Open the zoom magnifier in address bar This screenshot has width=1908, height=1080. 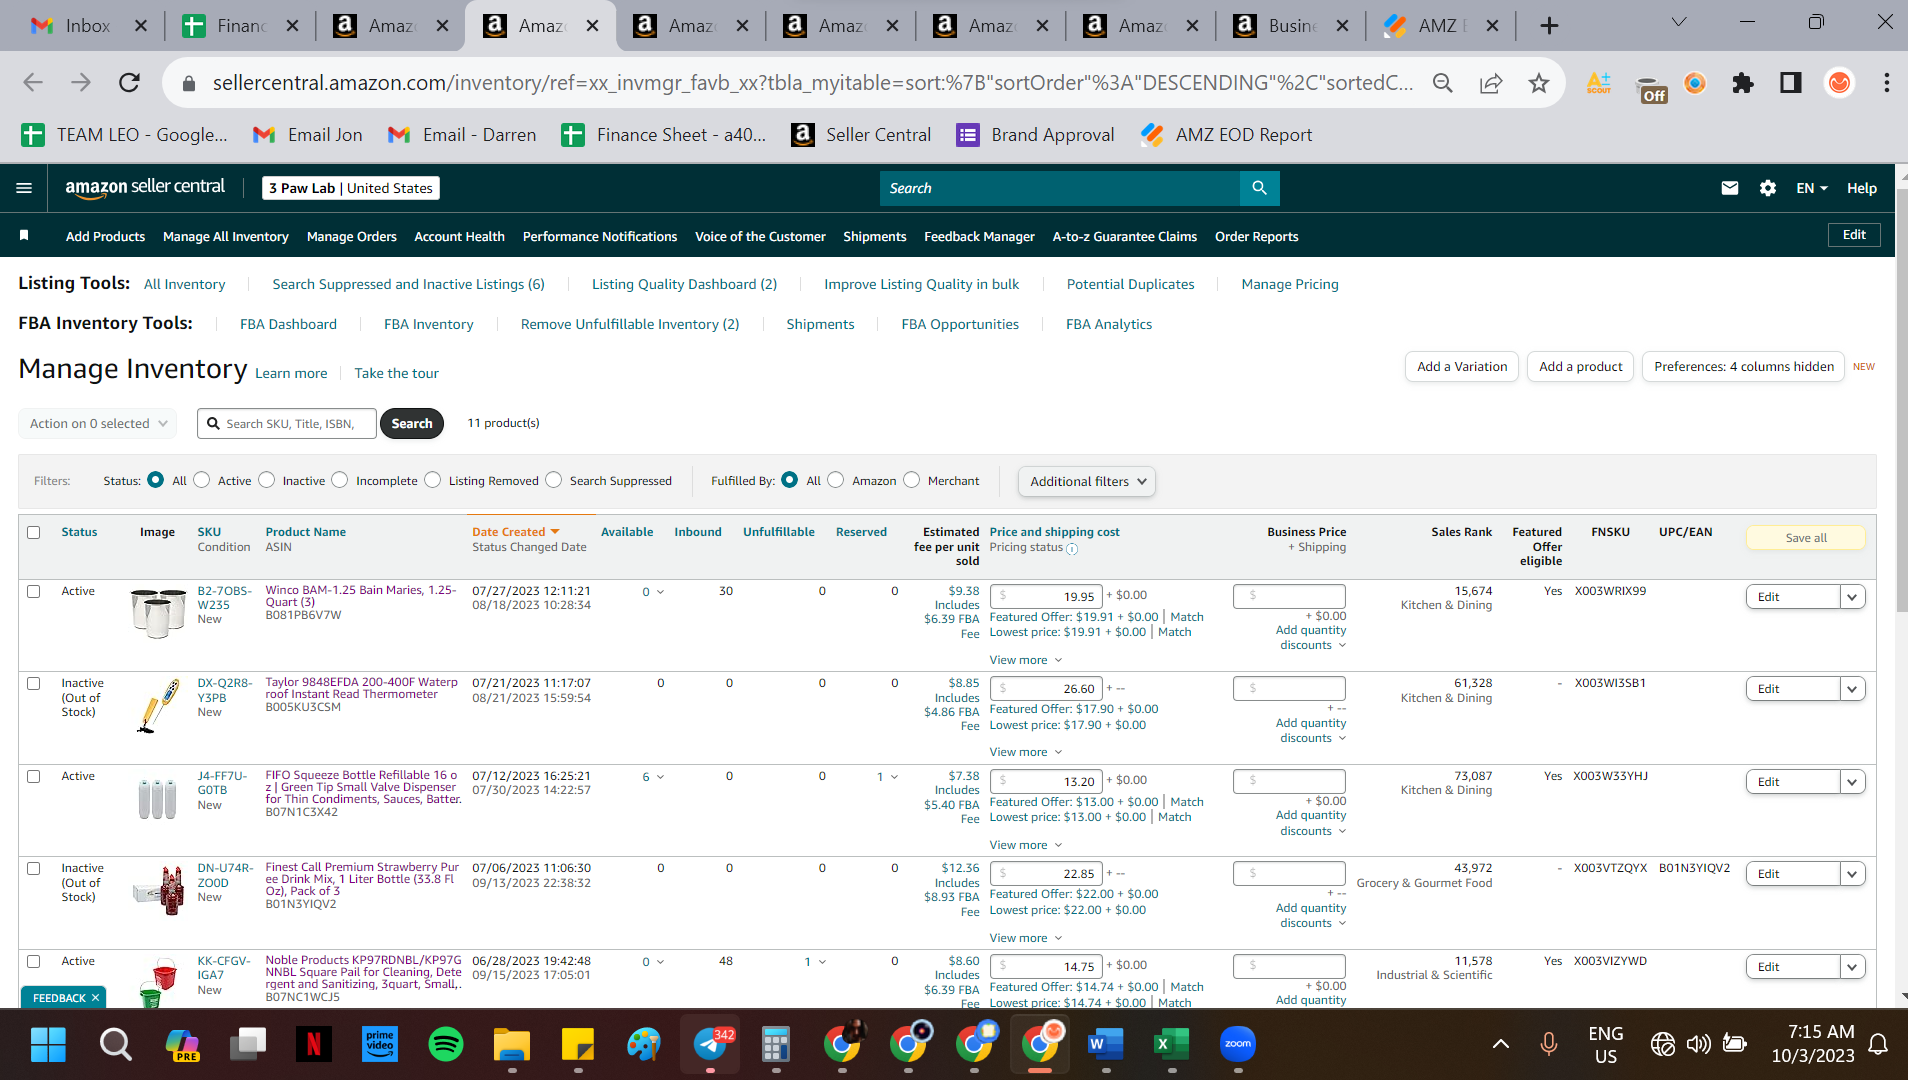coord(1442,83)
